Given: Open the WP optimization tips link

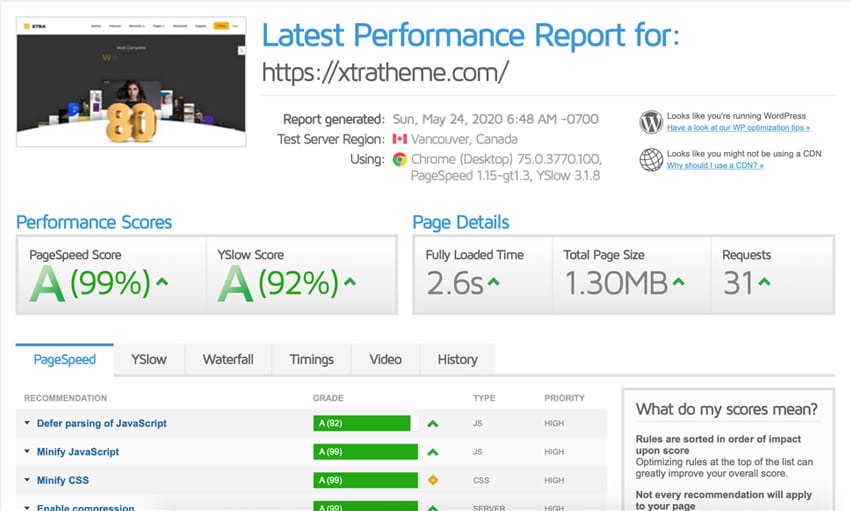Looking at the screenshot, I should tap(738, 128).
